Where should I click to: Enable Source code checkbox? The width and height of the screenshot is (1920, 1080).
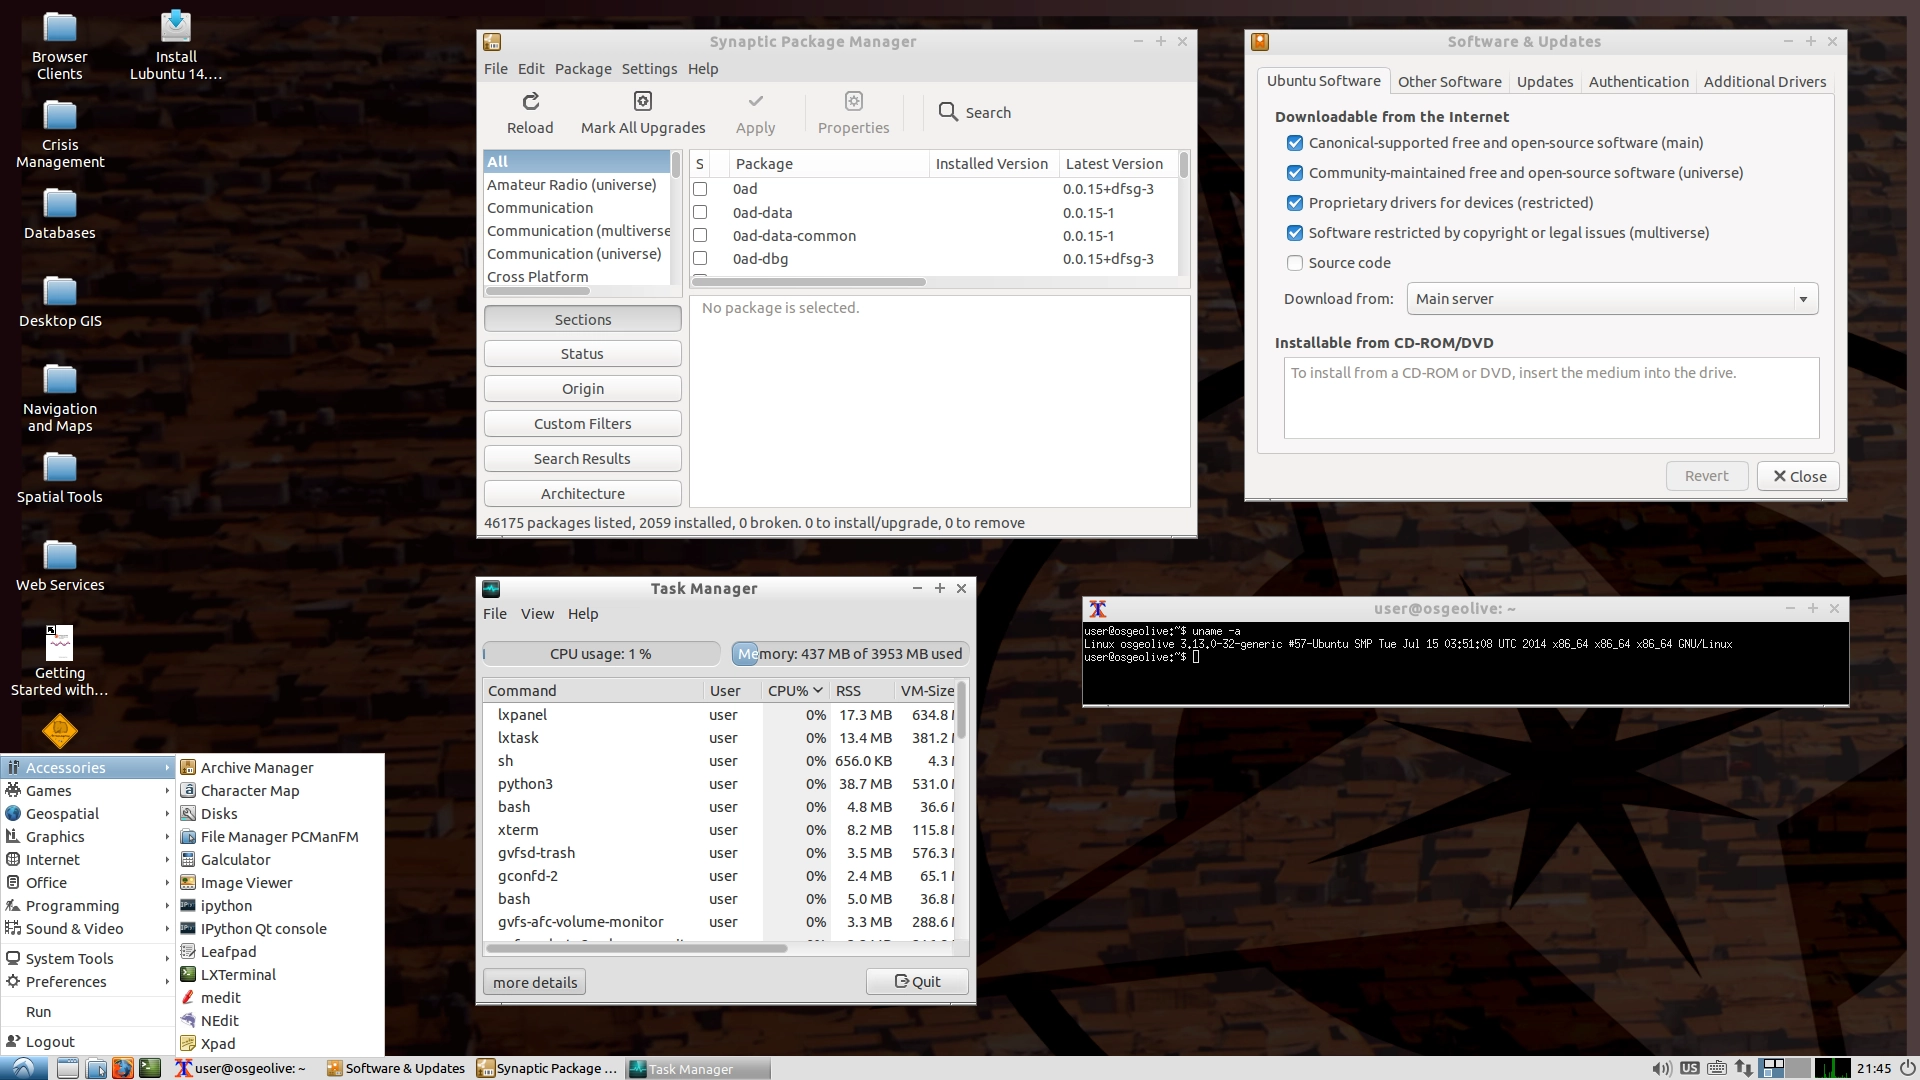tap(1295, 263)
